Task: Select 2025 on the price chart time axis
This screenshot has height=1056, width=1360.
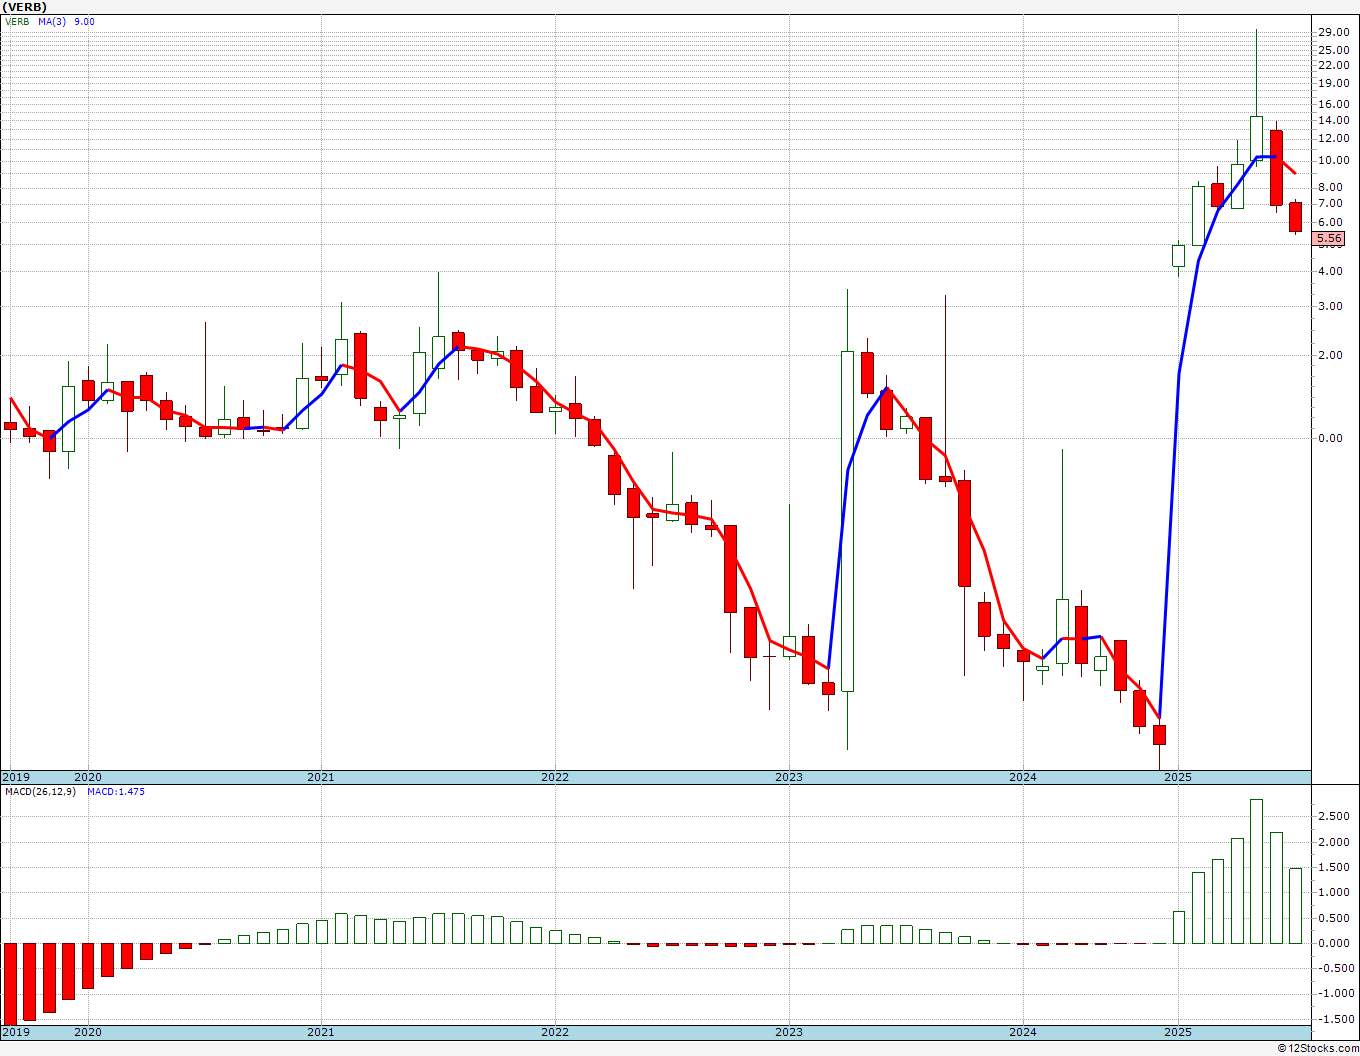Action: [1179, 777]
